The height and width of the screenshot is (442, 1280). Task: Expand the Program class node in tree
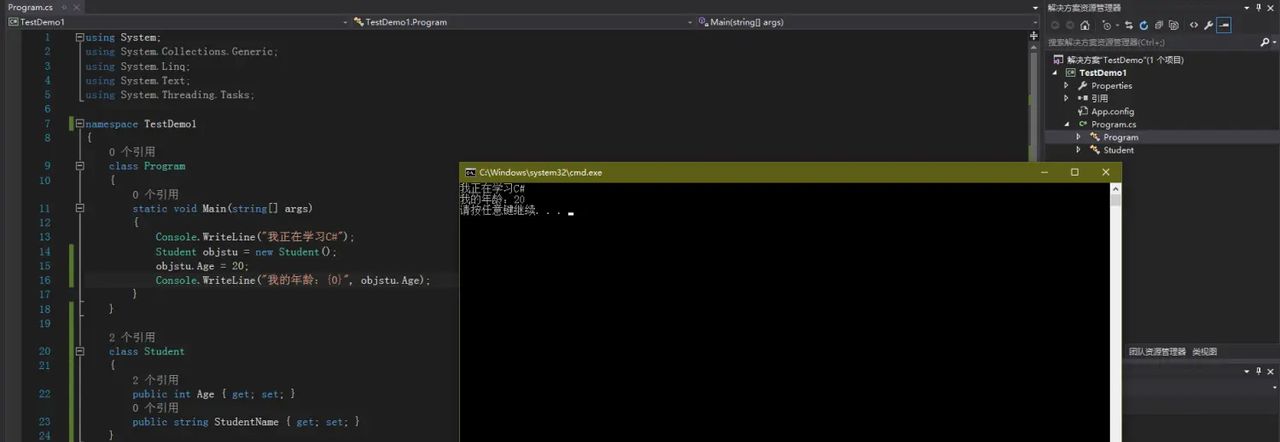(1078, 137)
